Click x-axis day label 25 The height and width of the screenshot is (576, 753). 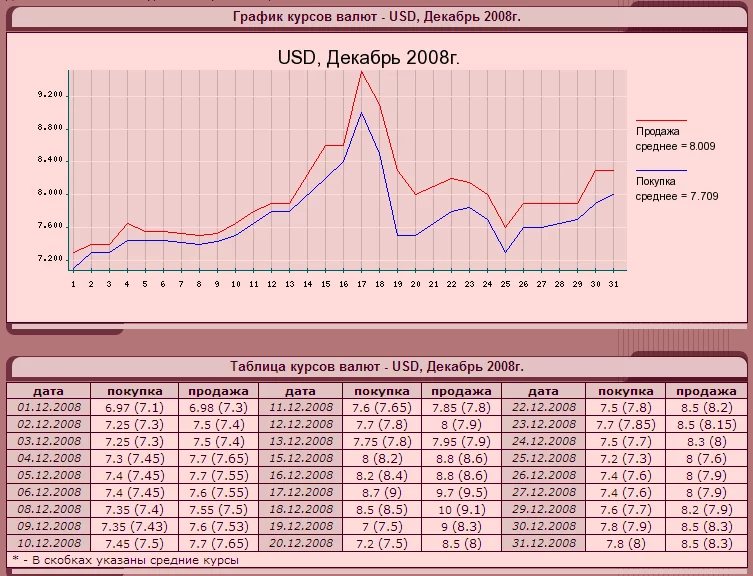pyautogui.click(x=505, y=284)
